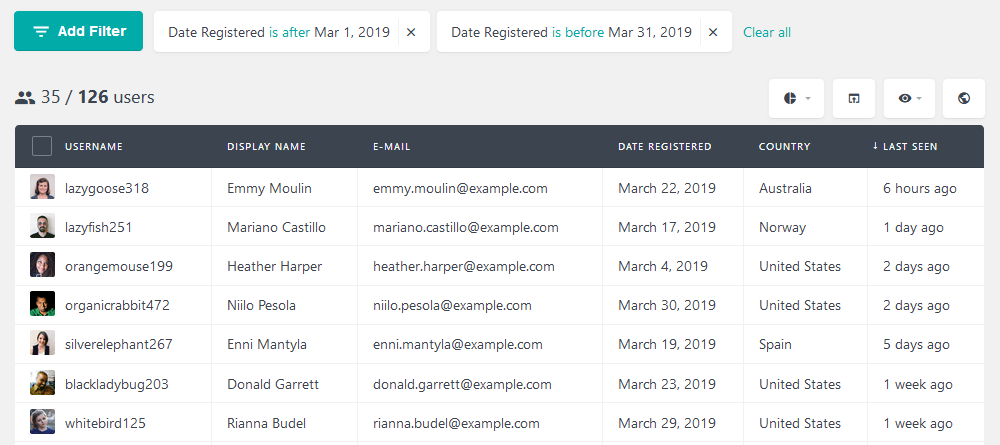The height and width of the screenshot is (445, 1000).
Task: Click the Add Filter button
Action: [78, 31]
